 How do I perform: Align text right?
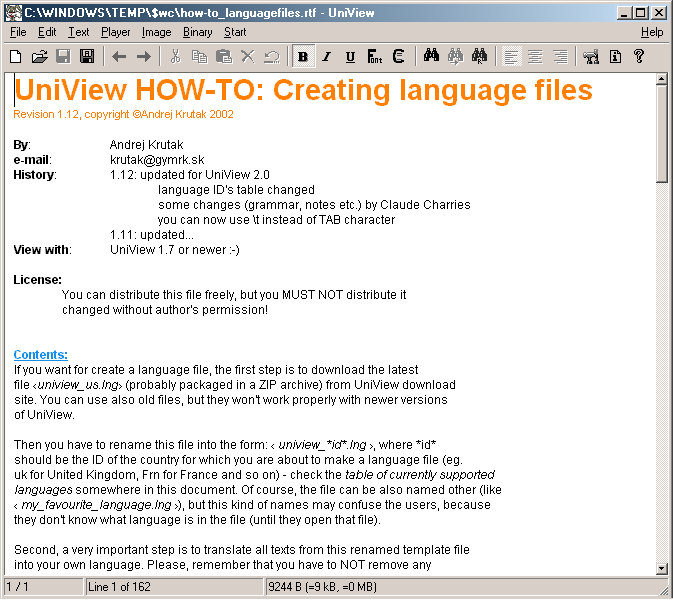[560, 56]
